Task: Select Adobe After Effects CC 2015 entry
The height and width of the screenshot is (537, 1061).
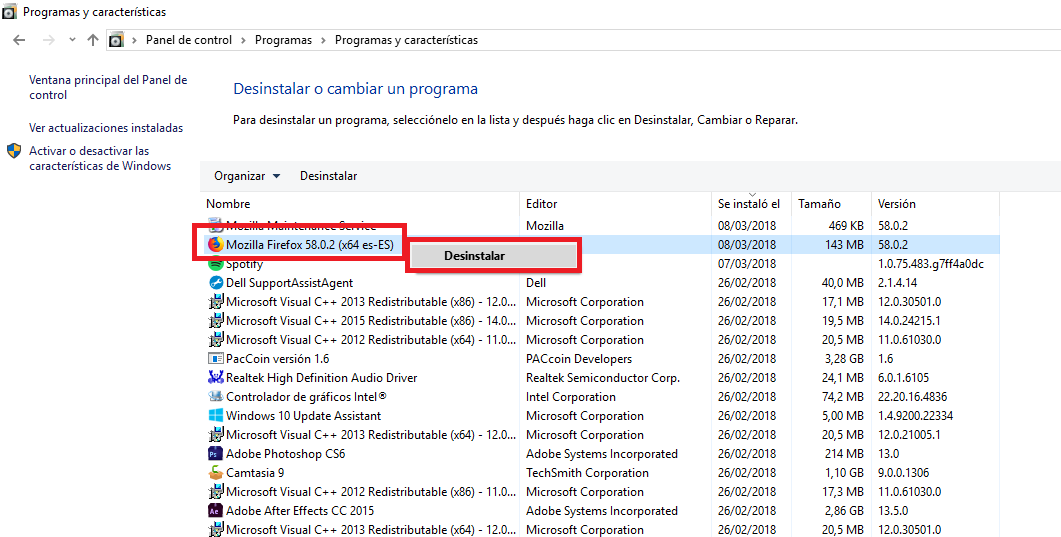Action: 300,511
